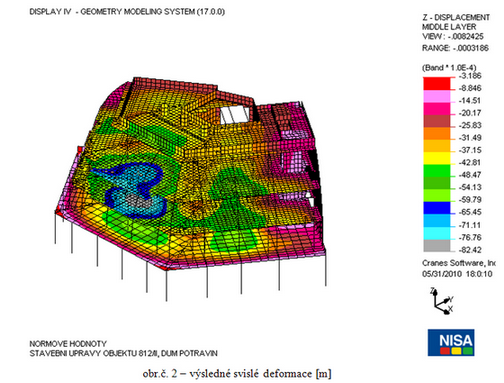Click the white opening in the roof mesh

click(235, 115)
